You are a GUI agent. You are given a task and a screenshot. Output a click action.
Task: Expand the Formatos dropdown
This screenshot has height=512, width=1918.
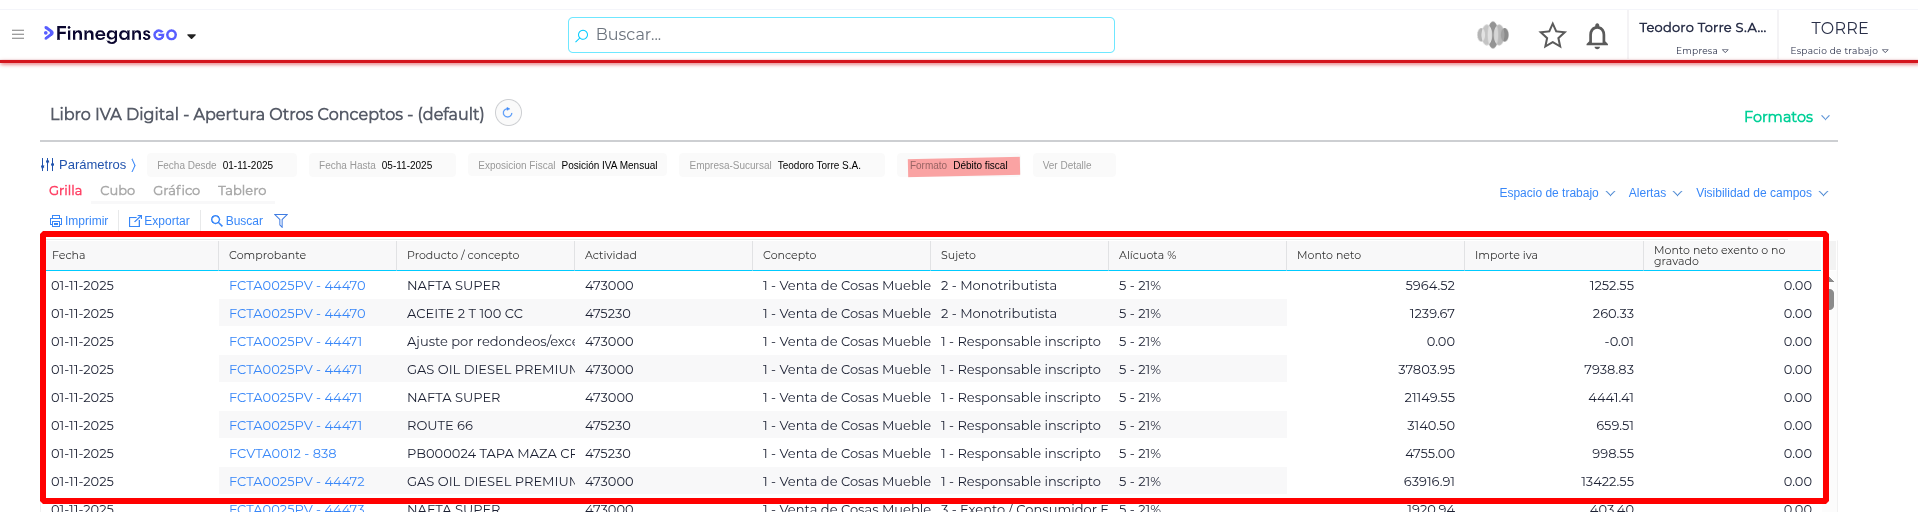(1786, 117)
